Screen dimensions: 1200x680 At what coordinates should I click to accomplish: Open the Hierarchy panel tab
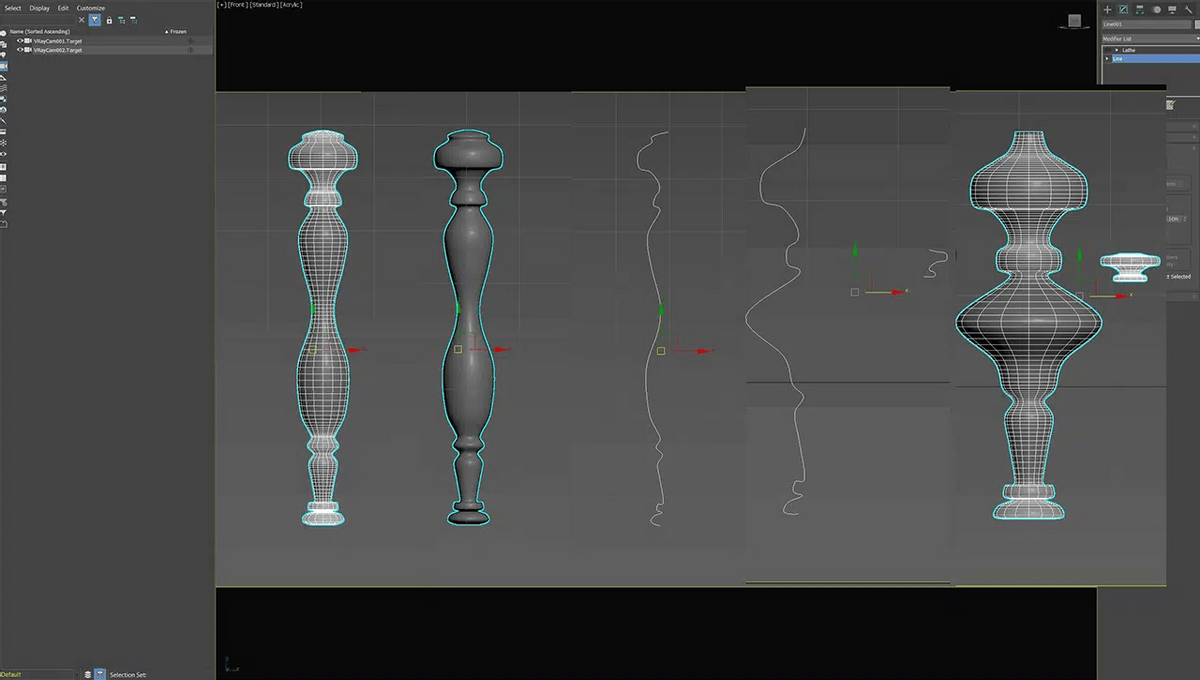[x=1139, y=9]
